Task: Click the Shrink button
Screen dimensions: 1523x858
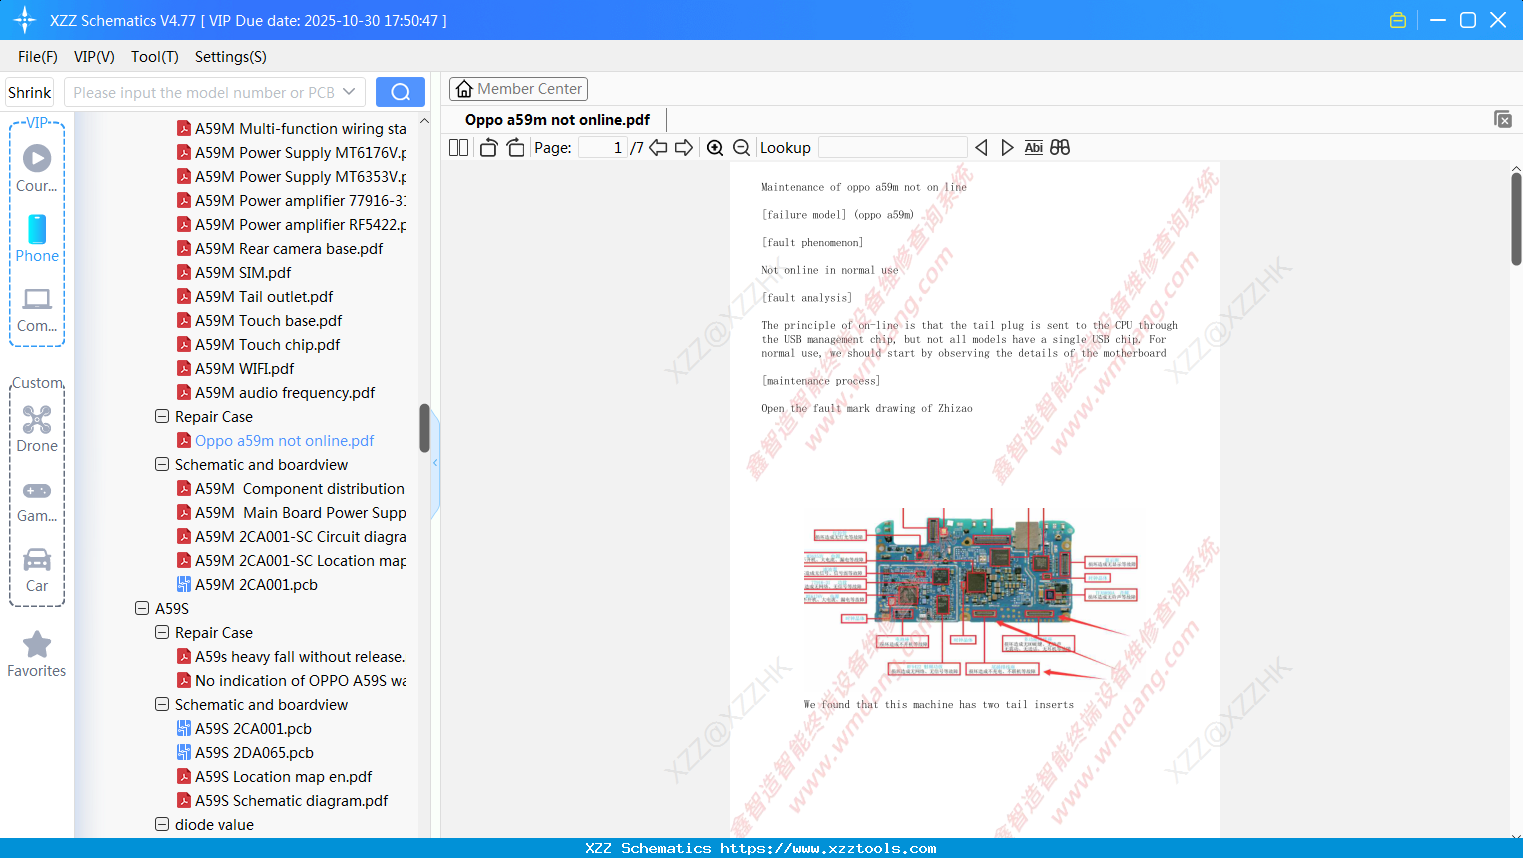Action: click(30, 92)
